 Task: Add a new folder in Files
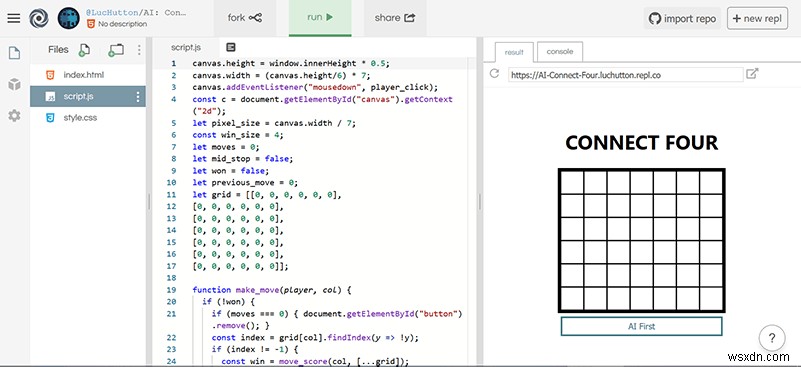click(116, 50)
